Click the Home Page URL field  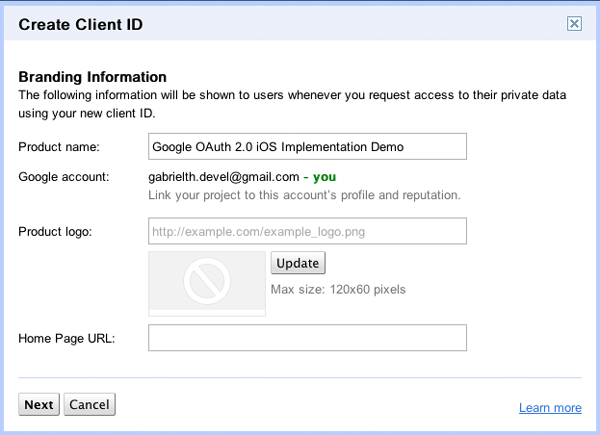pyautogui.click(x=307, y=338)
